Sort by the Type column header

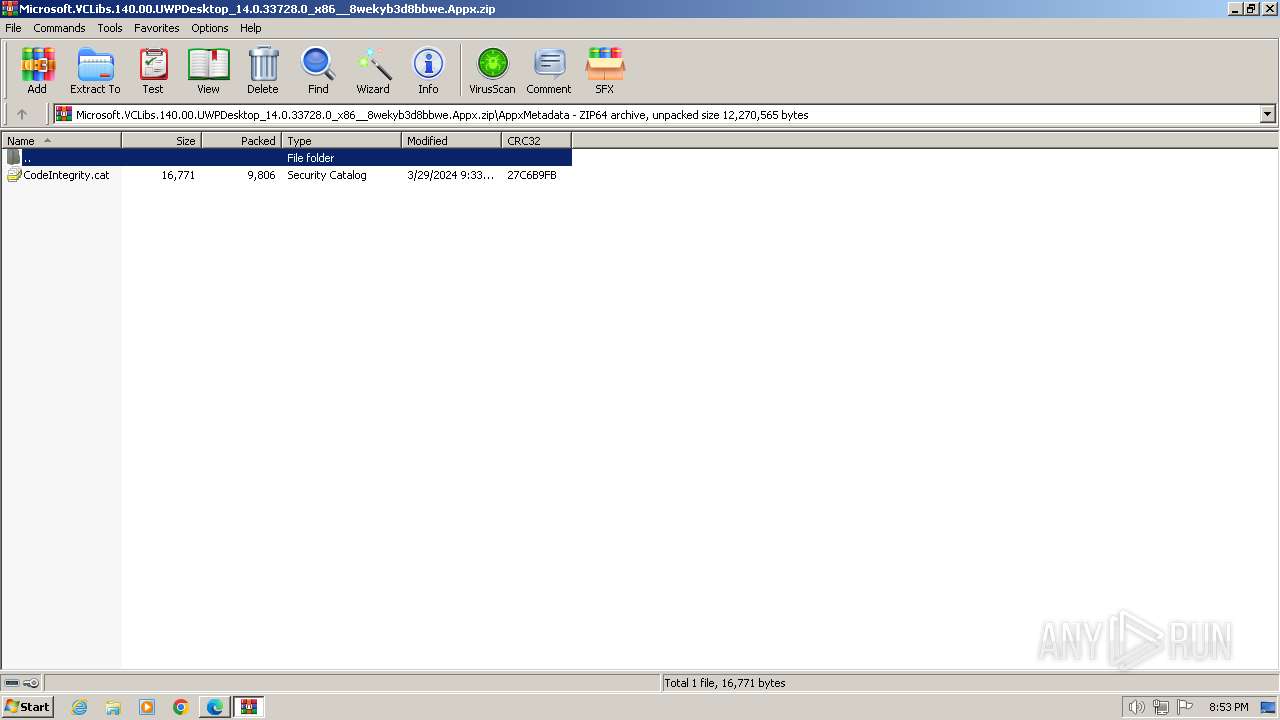[x=341, y=141]
